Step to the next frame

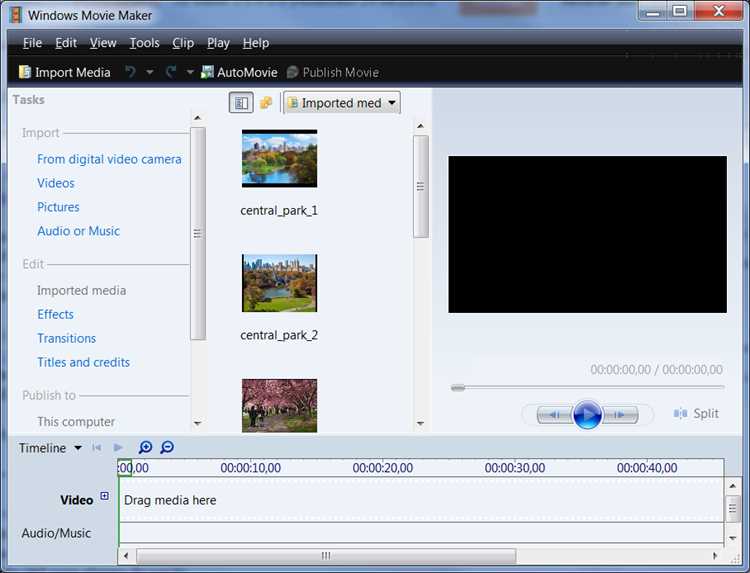[x=620, y=415]
